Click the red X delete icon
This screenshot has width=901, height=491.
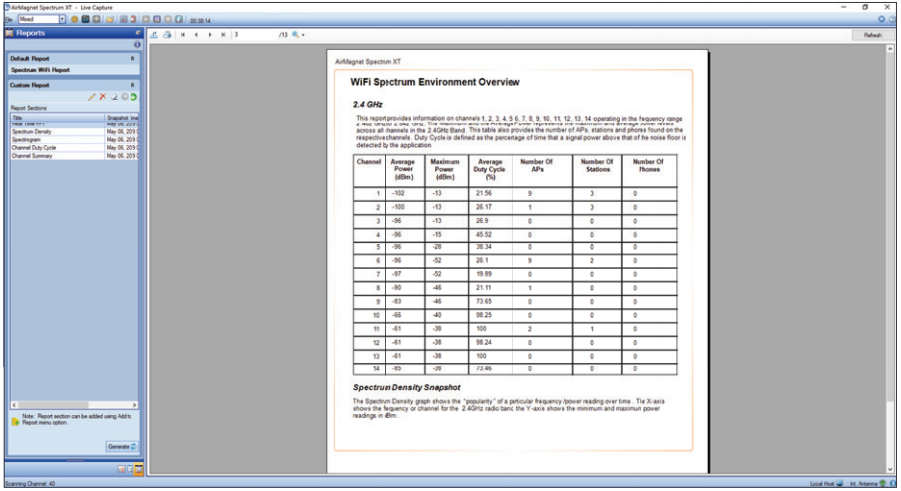click(x=103, y=97)
